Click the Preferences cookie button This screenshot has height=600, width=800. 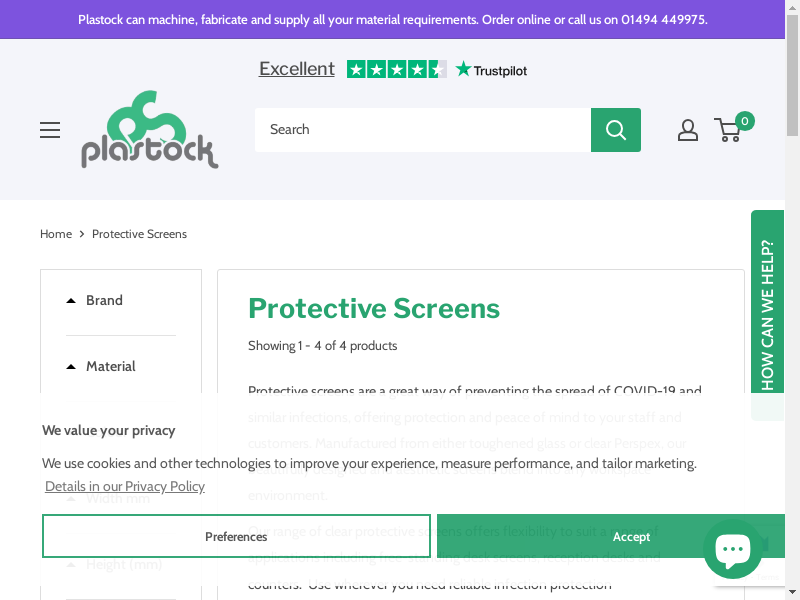236,536
